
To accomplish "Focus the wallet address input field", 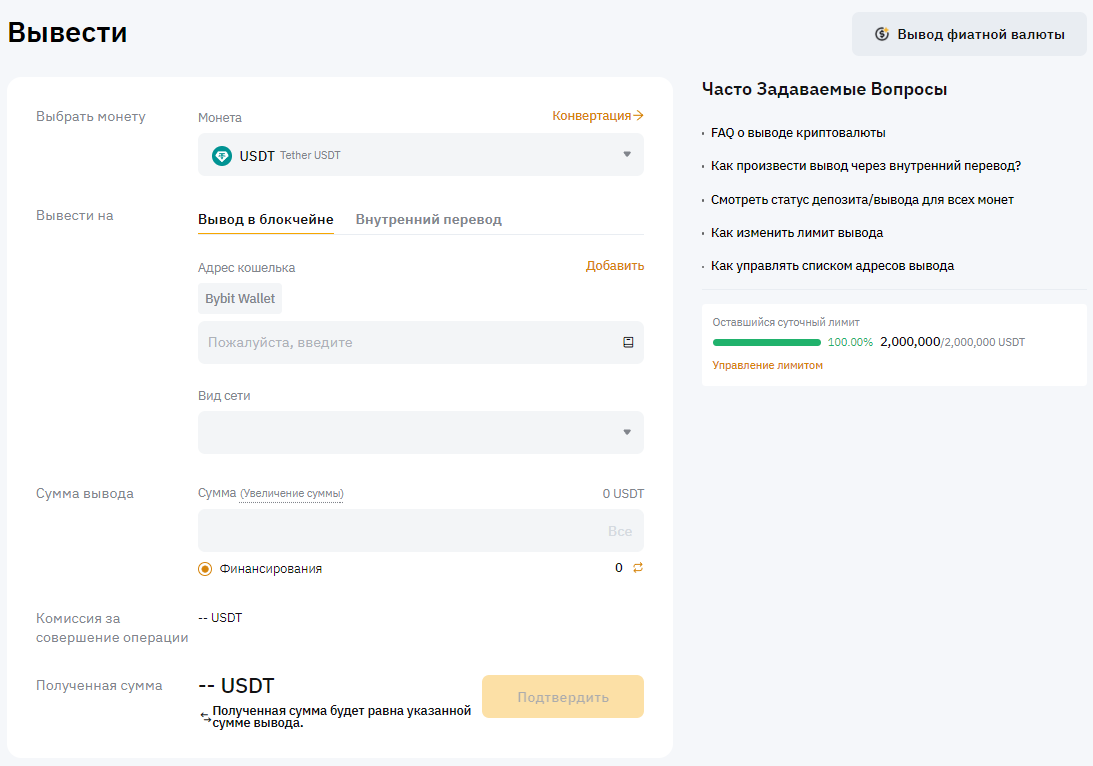I will pyautogui.click(x=421, y=342).
